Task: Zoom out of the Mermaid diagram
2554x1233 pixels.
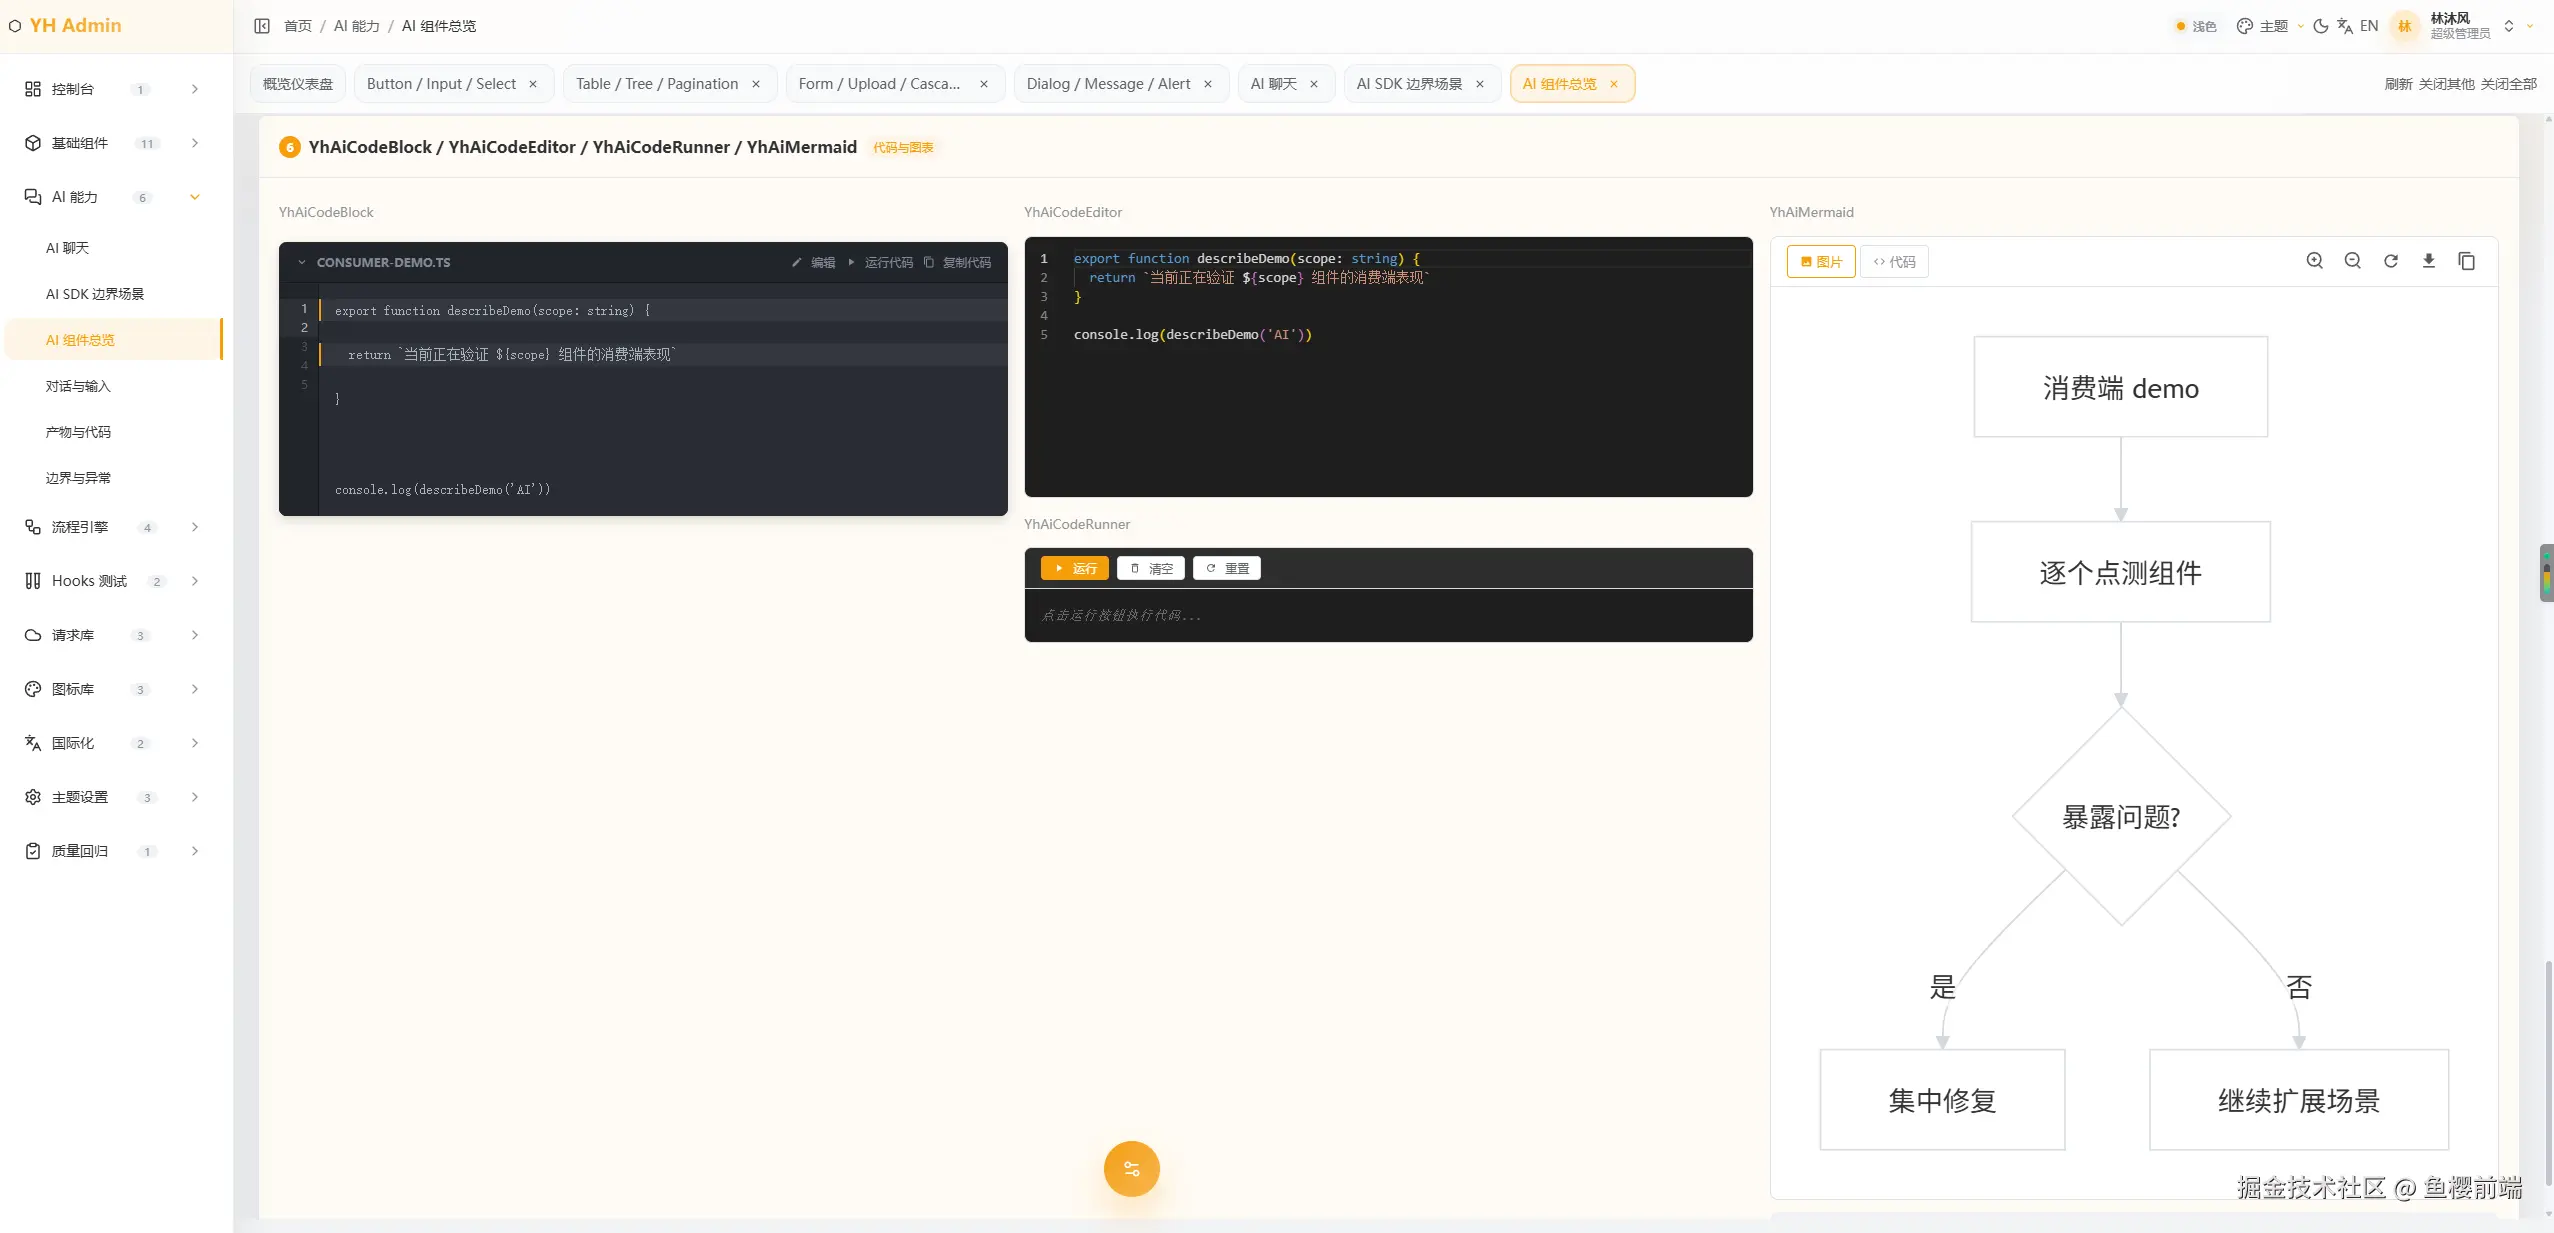Action: [x=2352, y=261]
